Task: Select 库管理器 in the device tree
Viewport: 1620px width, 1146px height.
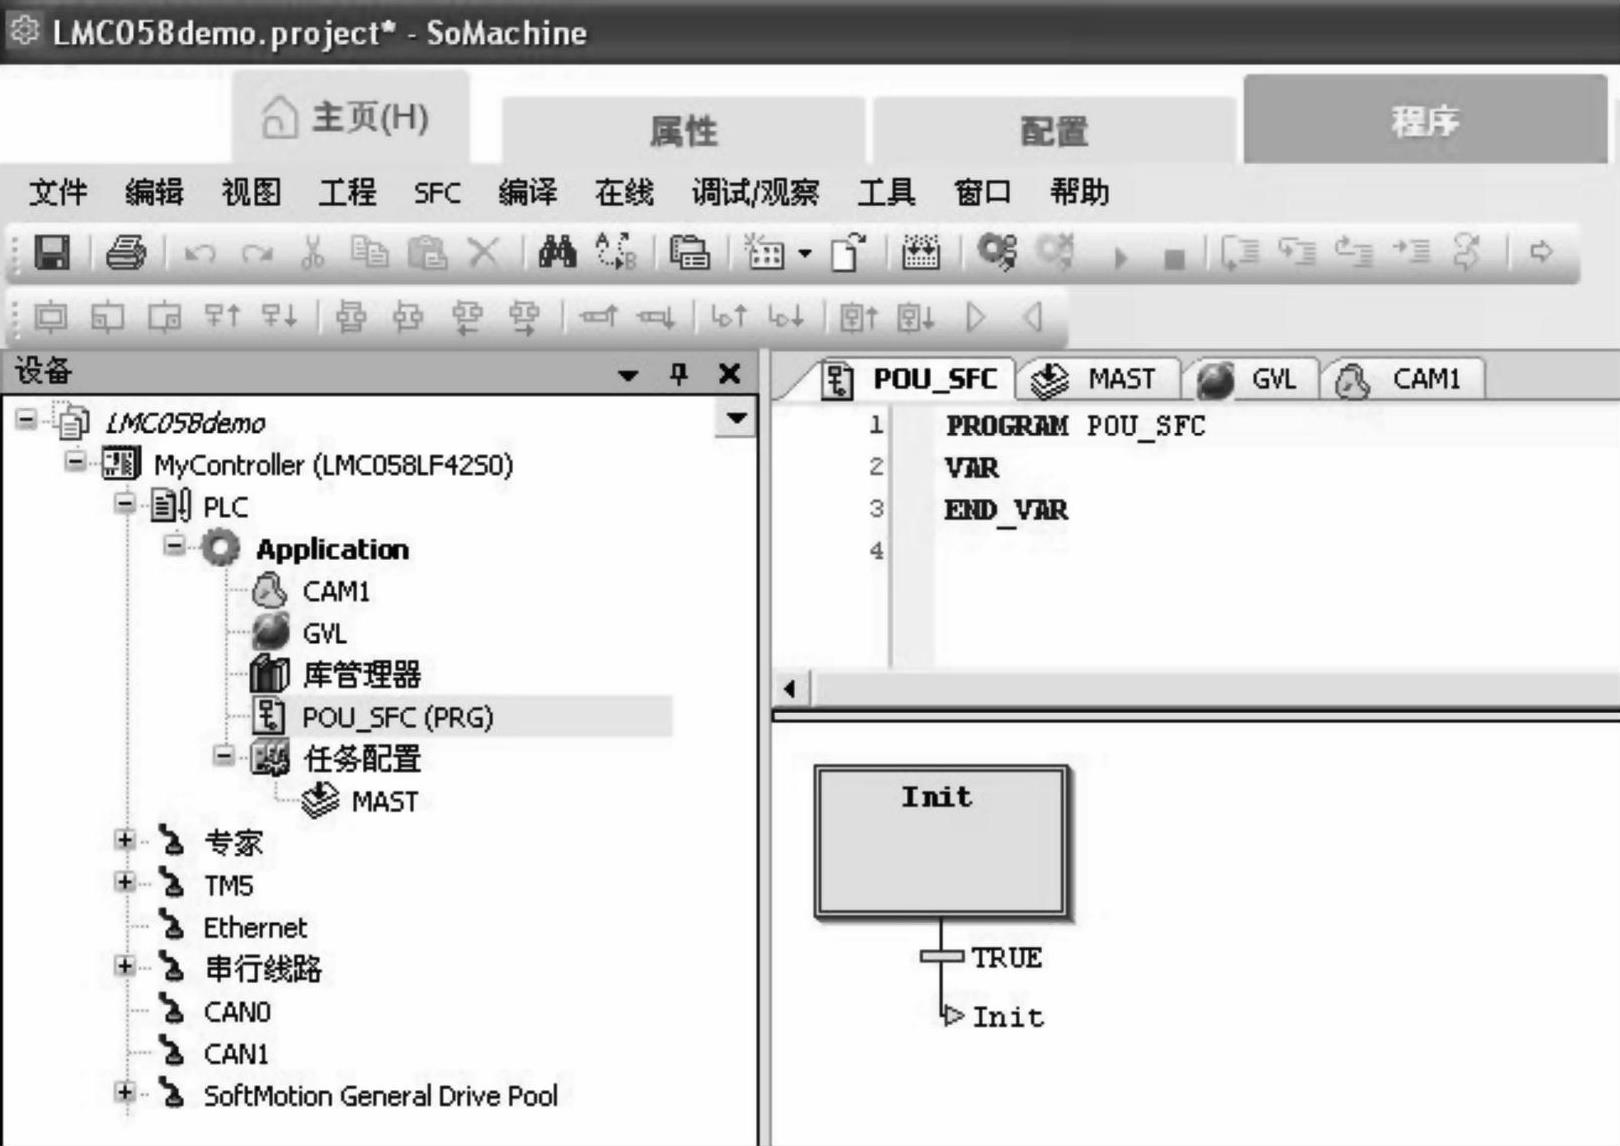Action: [x=361, y=675]
